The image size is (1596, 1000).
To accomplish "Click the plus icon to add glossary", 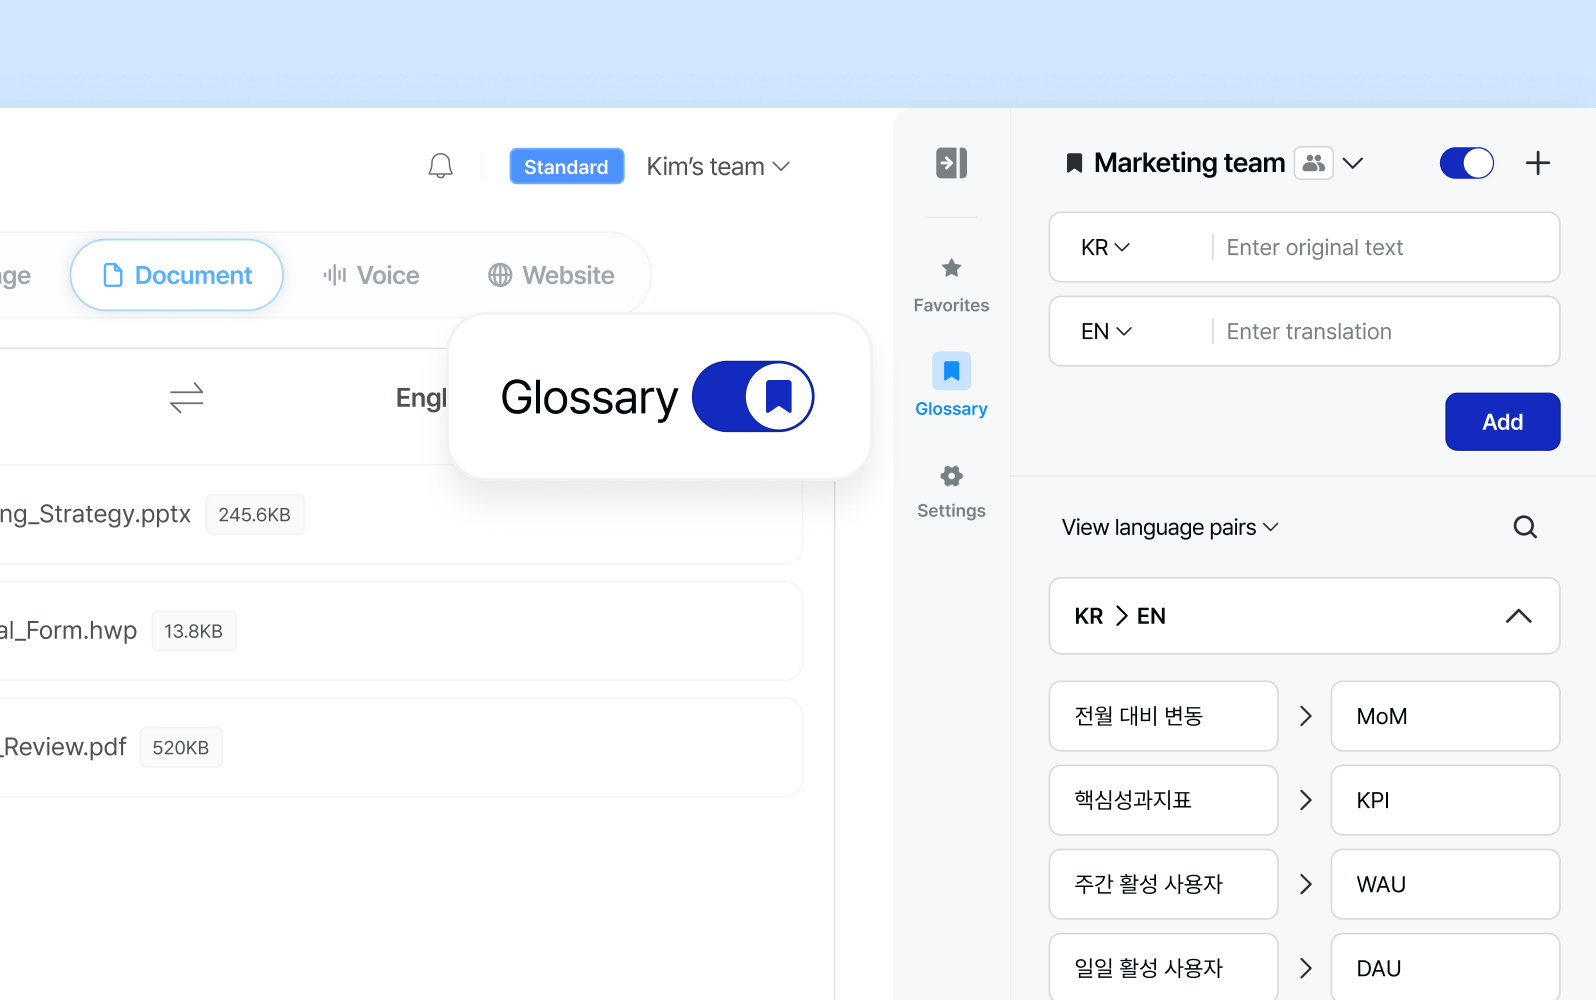I will (x=1537, y=163).
